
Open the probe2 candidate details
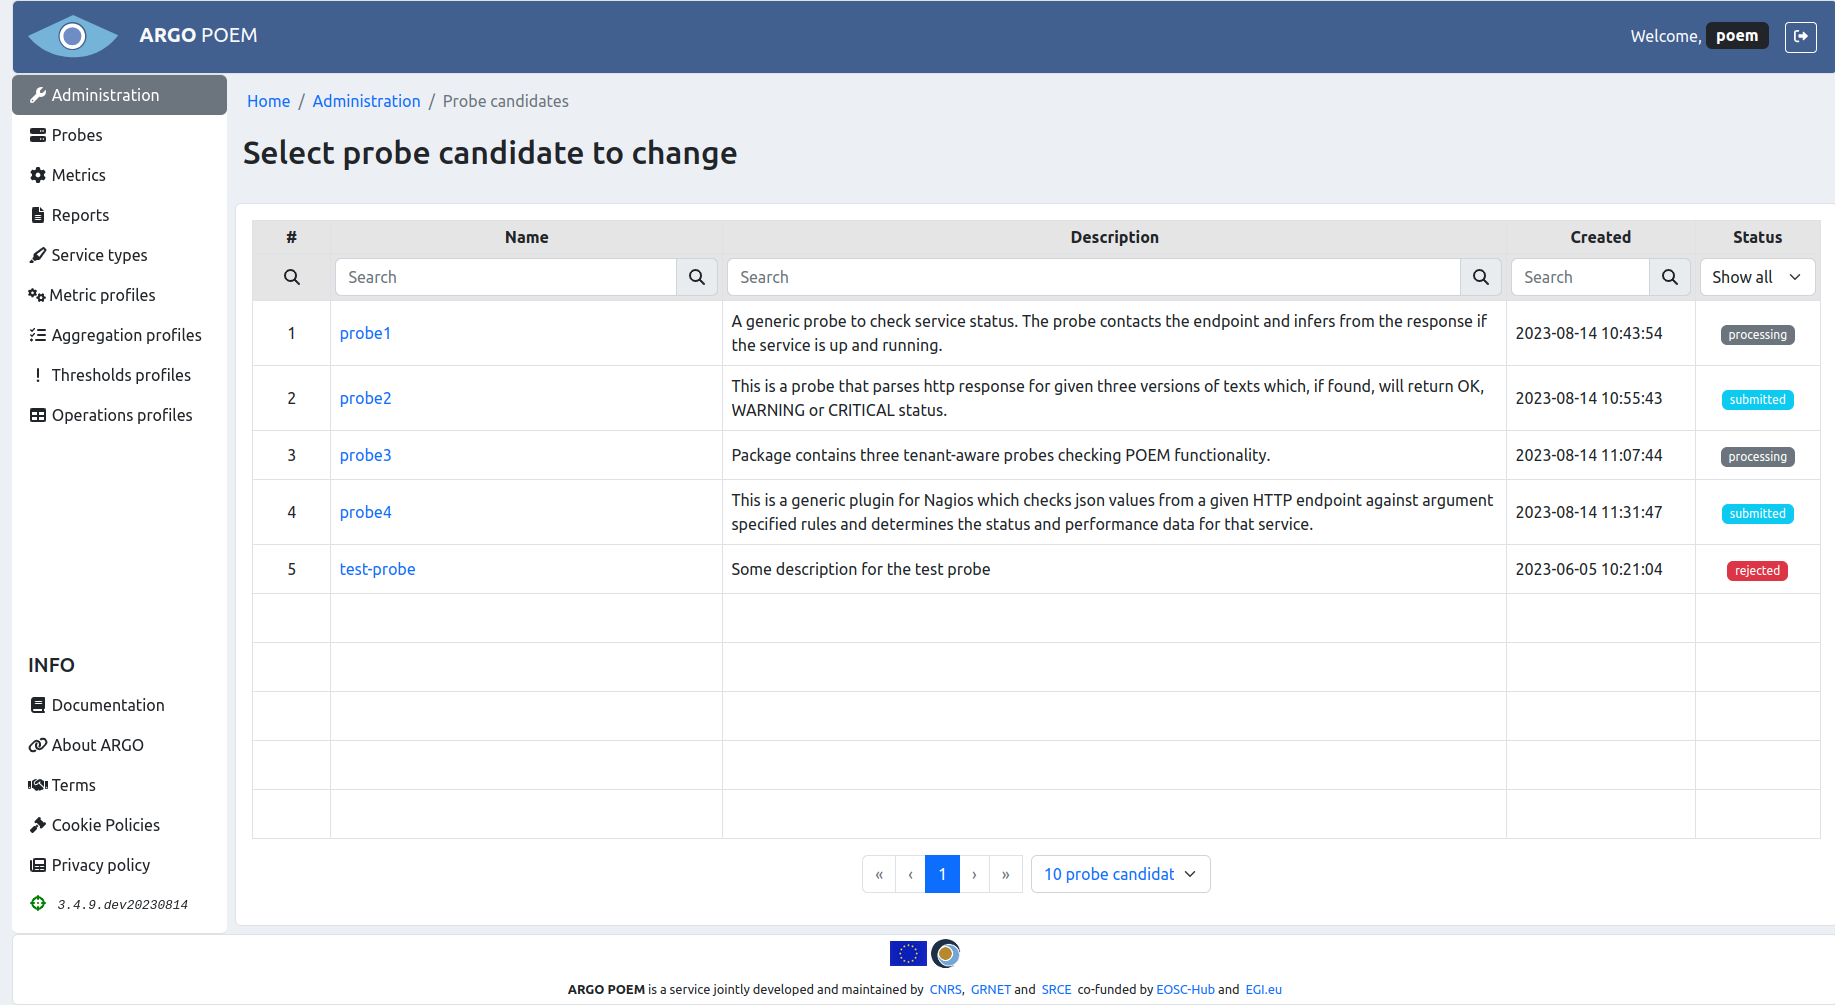[x=365, y=398]
